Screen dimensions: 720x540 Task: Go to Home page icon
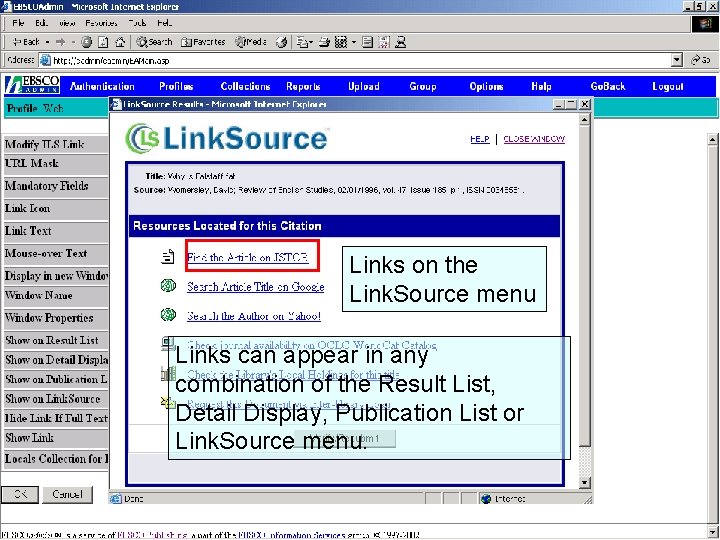(x=120, y=42)
